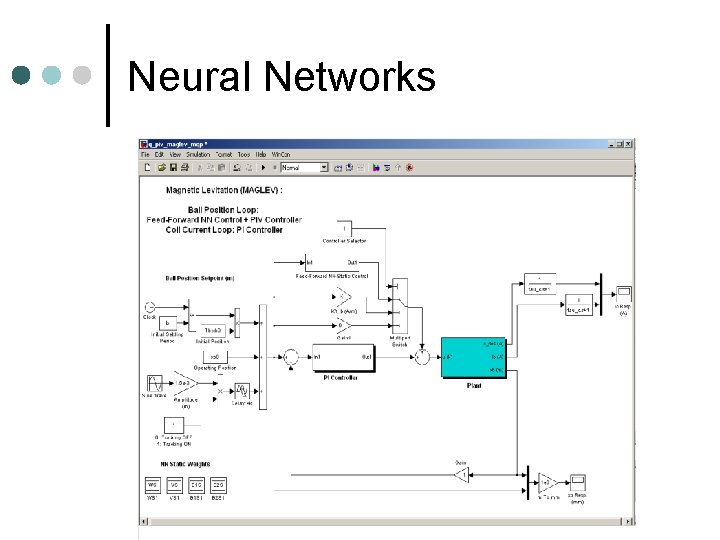Open the Simulation menu
This screenshot has width=720, height=540.
pos(198,155)
